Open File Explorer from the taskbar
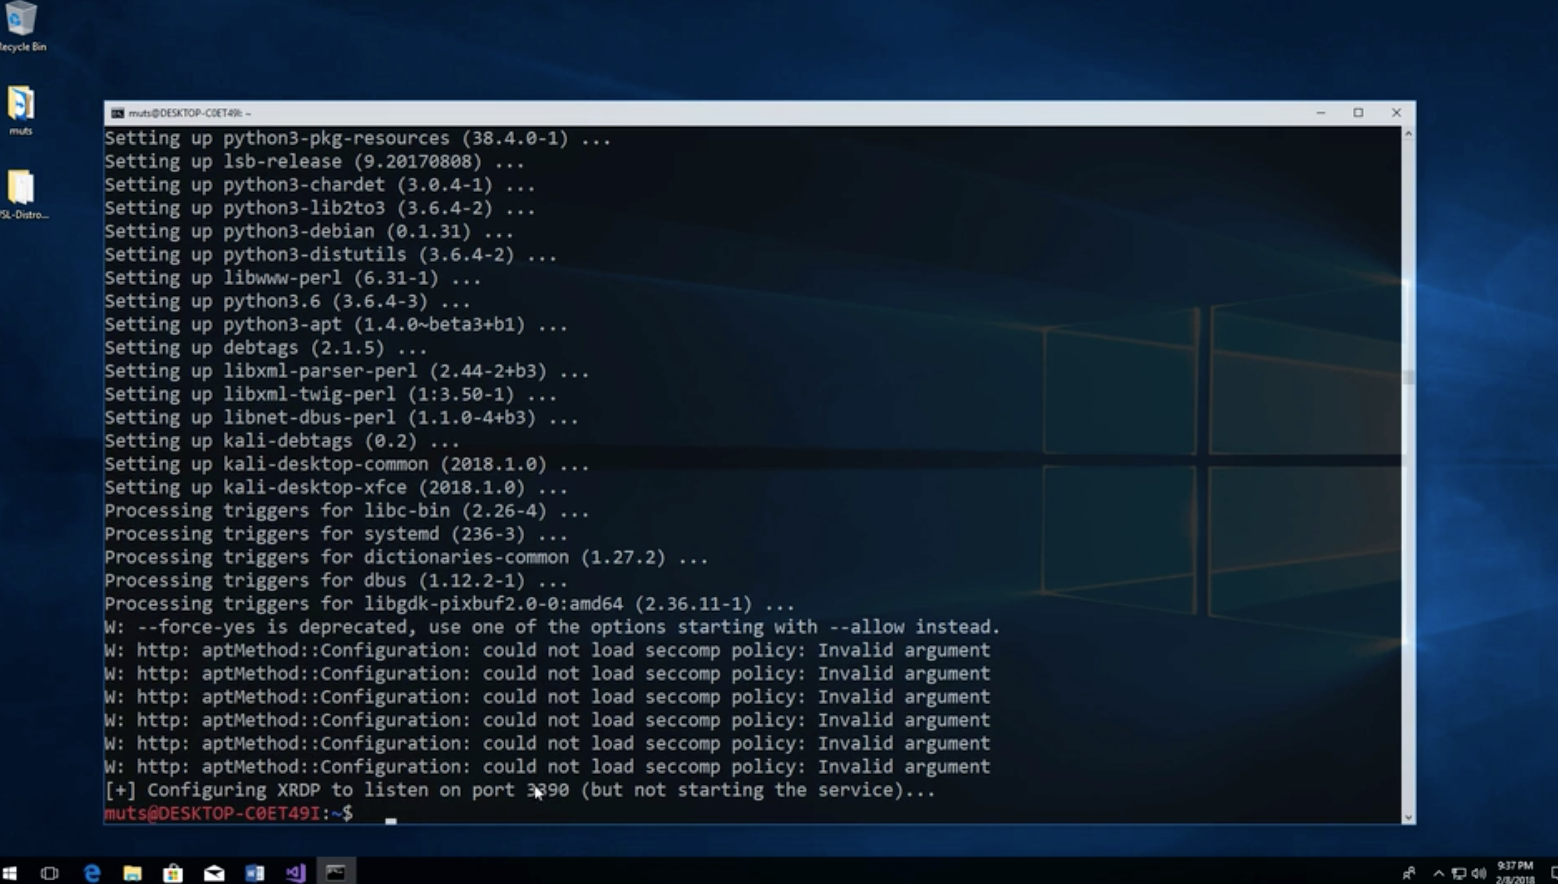This screenshot has width=1558, height=884. 132,873
